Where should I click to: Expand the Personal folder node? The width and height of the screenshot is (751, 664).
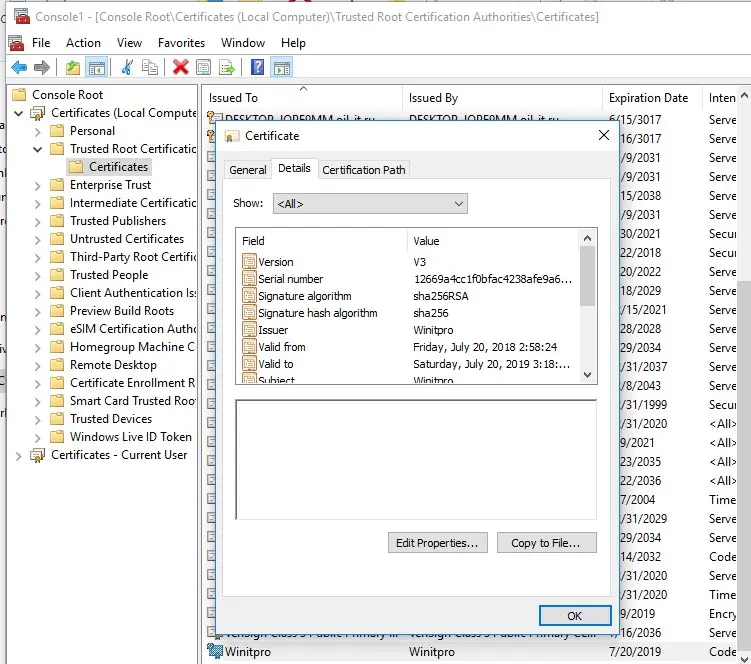tap(38, 131)
